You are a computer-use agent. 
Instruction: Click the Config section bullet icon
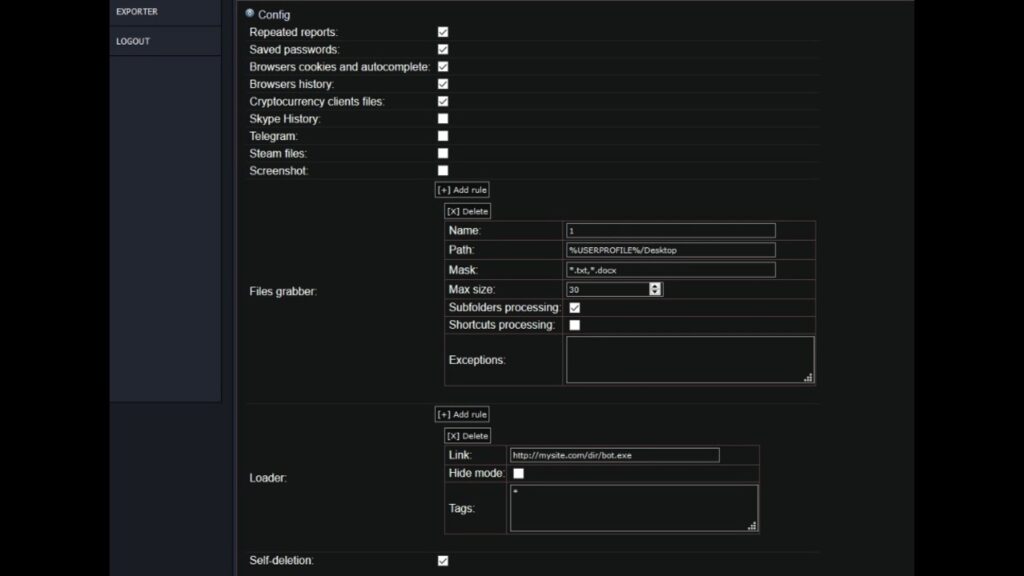[x=249, y=13]
